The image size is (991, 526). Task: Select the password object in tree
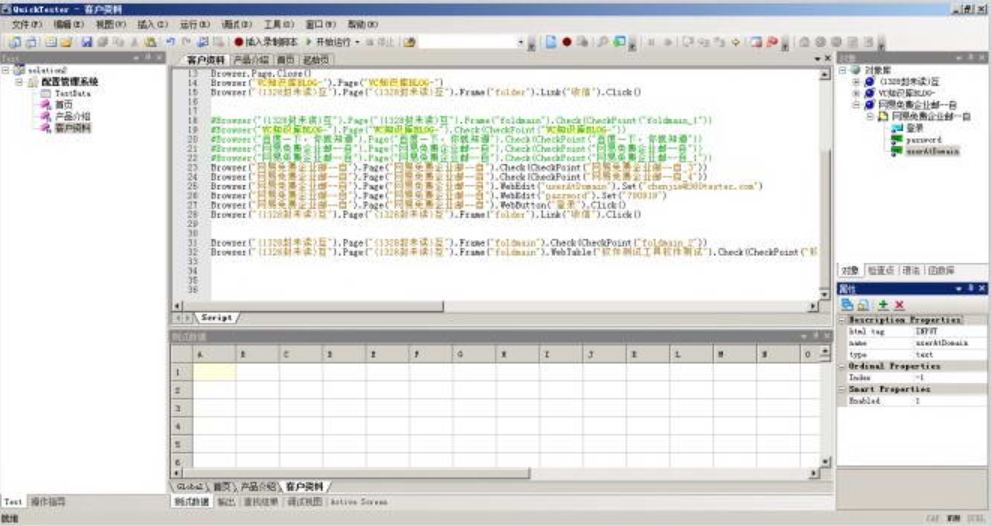coord(923,140)
